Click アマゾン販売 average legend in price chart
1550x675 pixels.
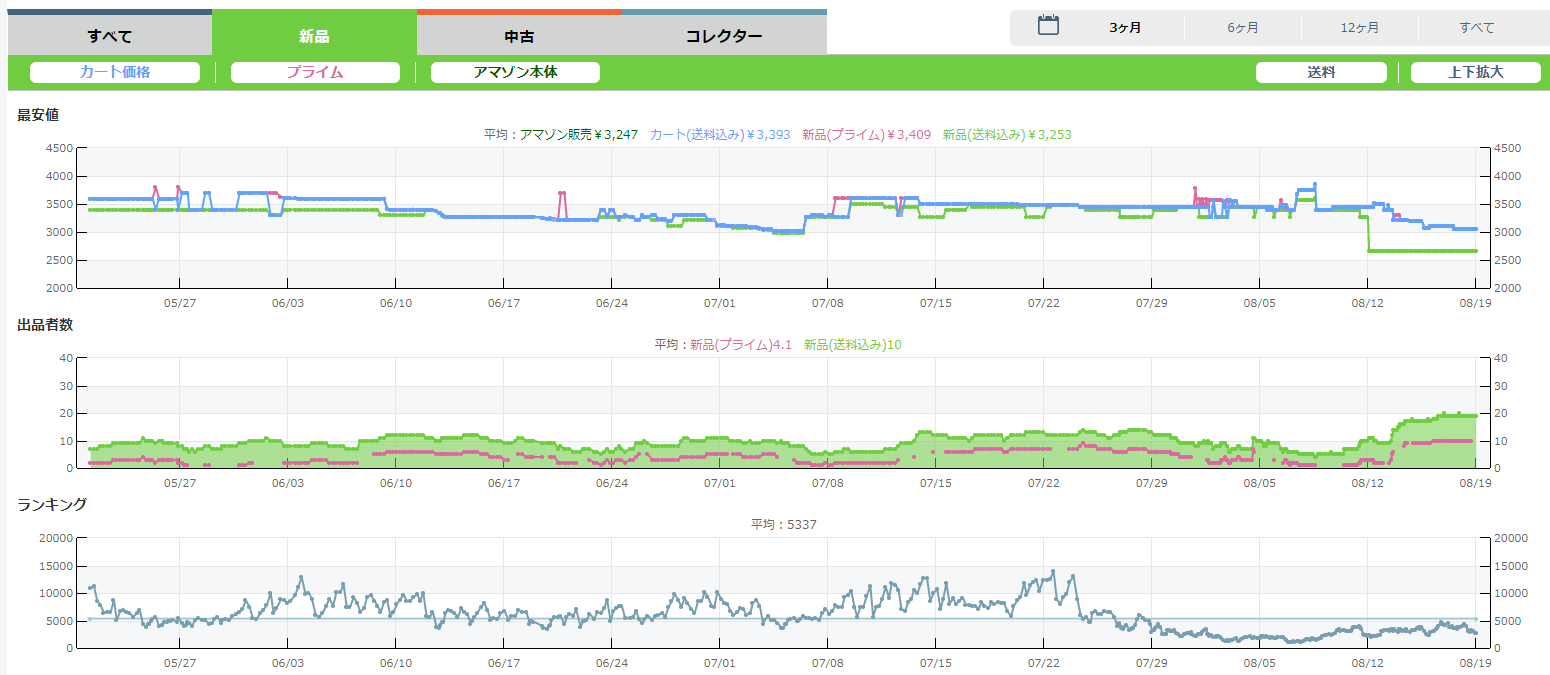point(579,134)
